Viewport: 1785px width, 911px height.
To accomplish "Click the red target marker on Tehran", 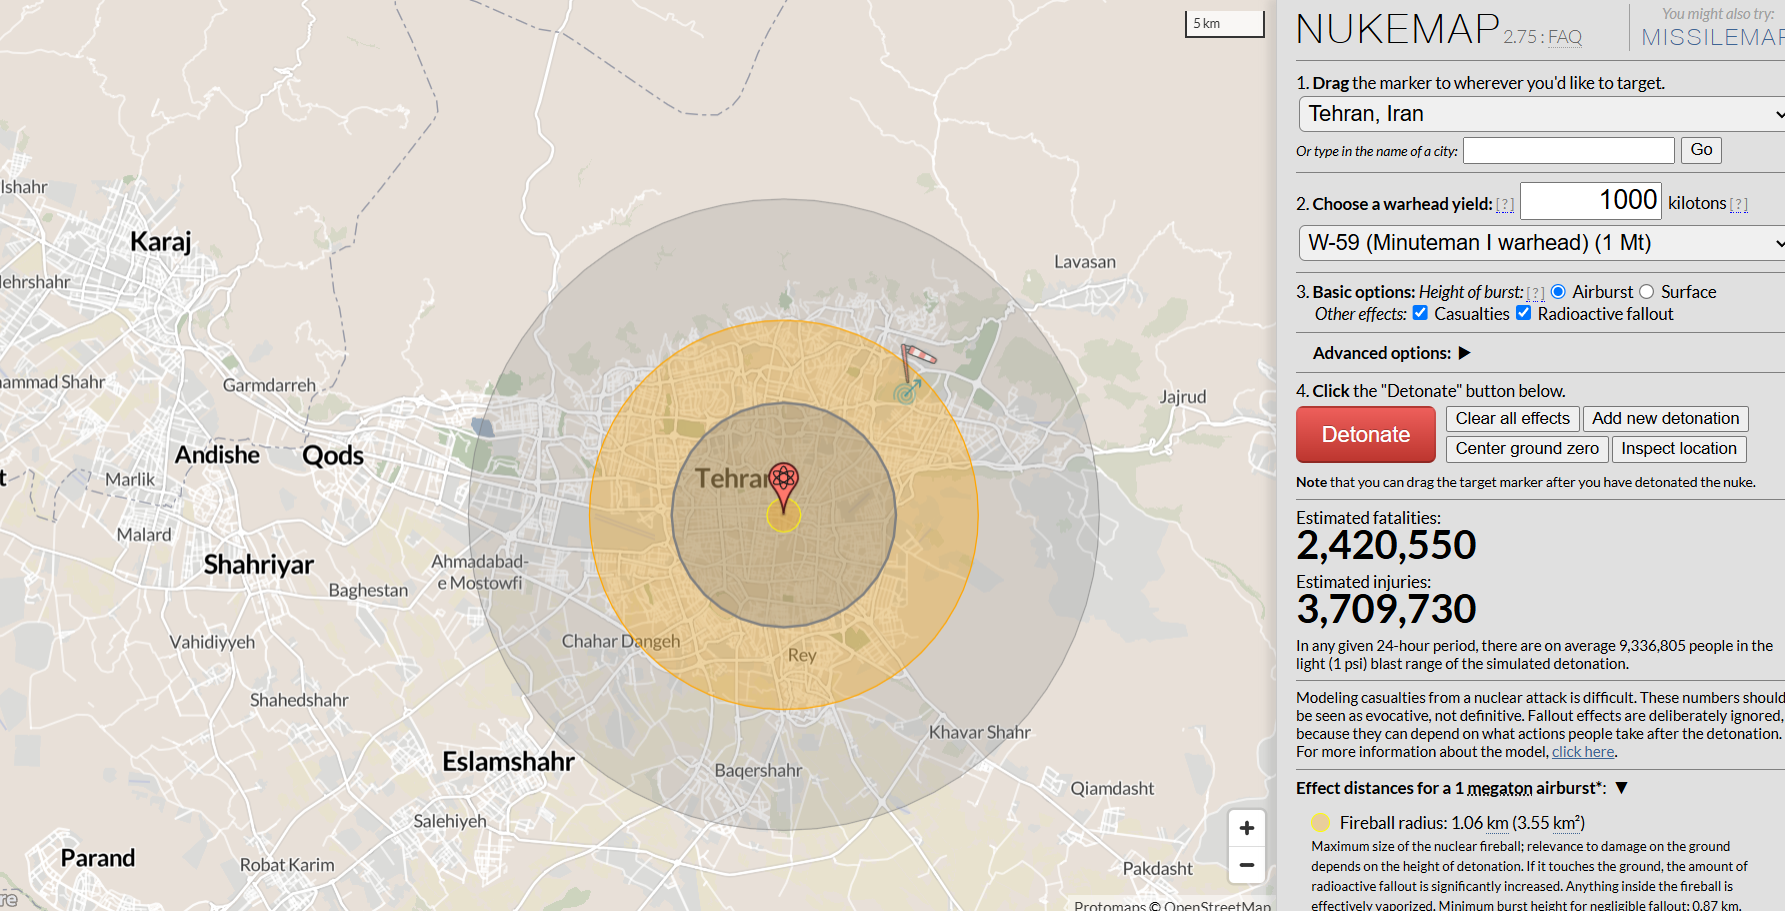I will [x=784, y=487].
